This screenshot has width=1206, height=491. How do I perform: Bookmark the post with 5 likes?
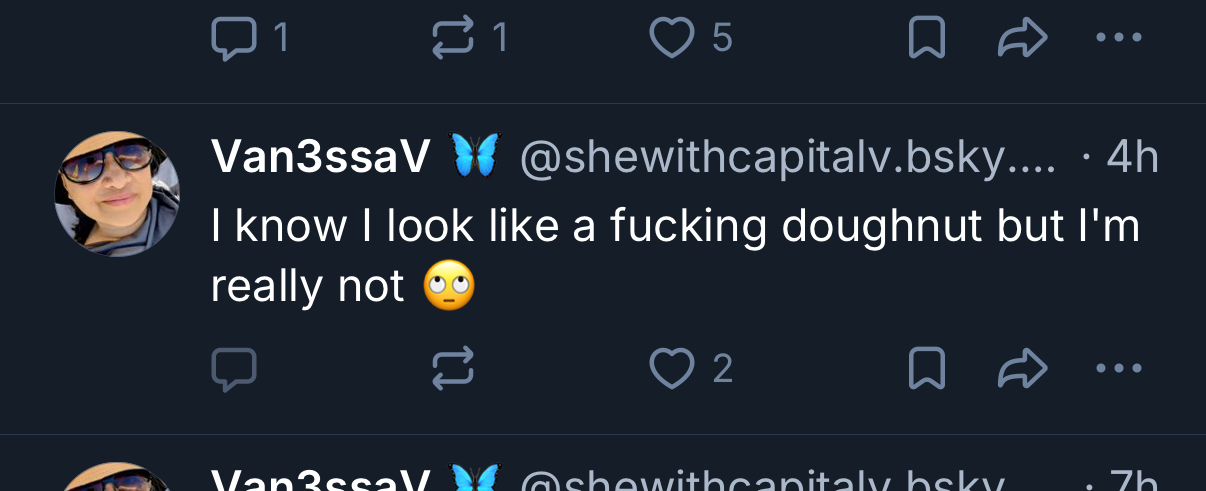point(927,39)
